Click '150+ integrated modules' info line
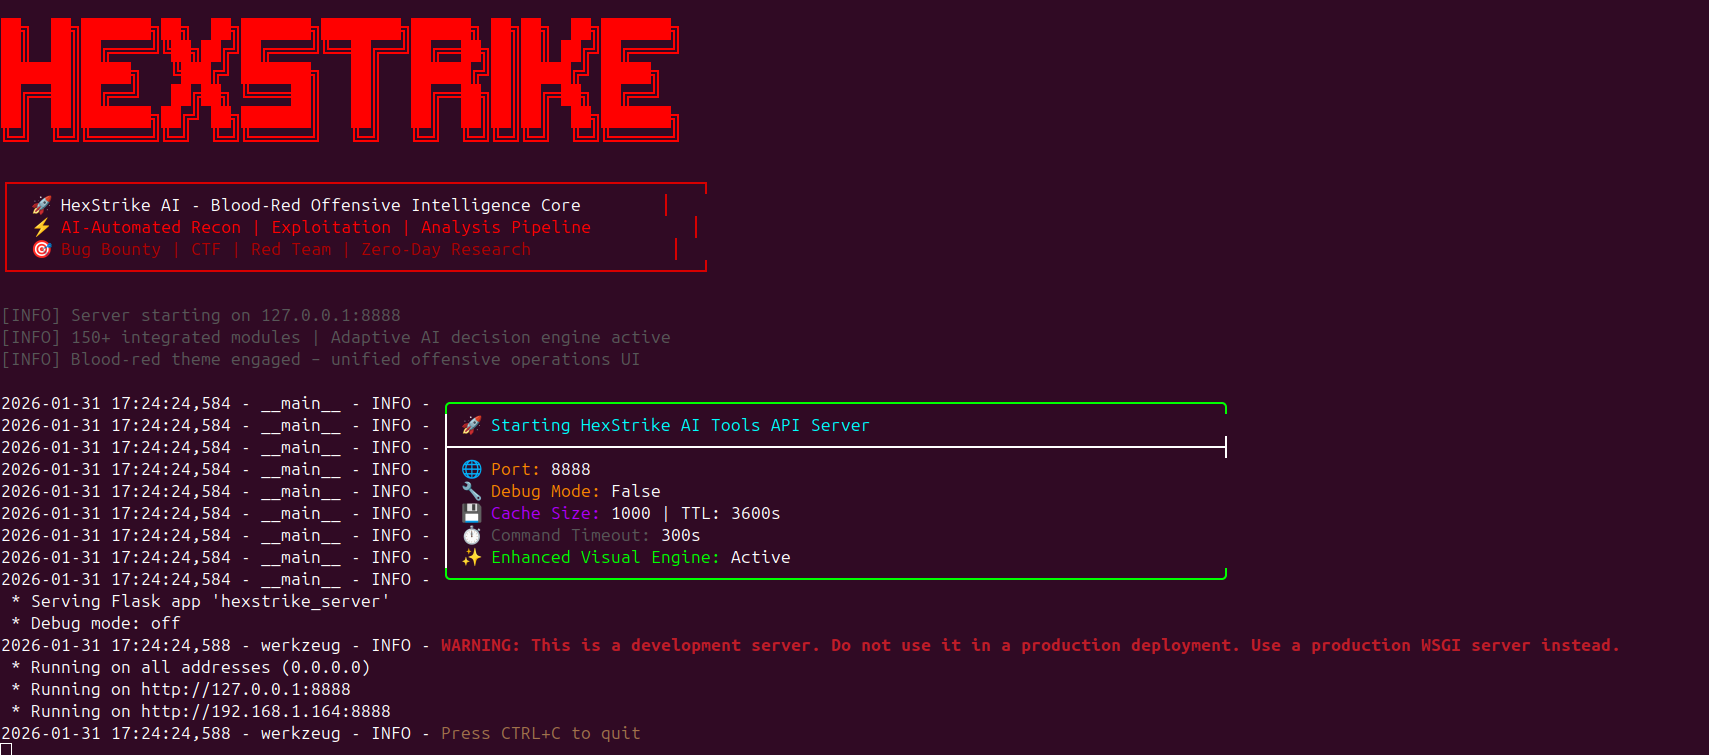This screenshot has width=1709, height=755. 336,337
